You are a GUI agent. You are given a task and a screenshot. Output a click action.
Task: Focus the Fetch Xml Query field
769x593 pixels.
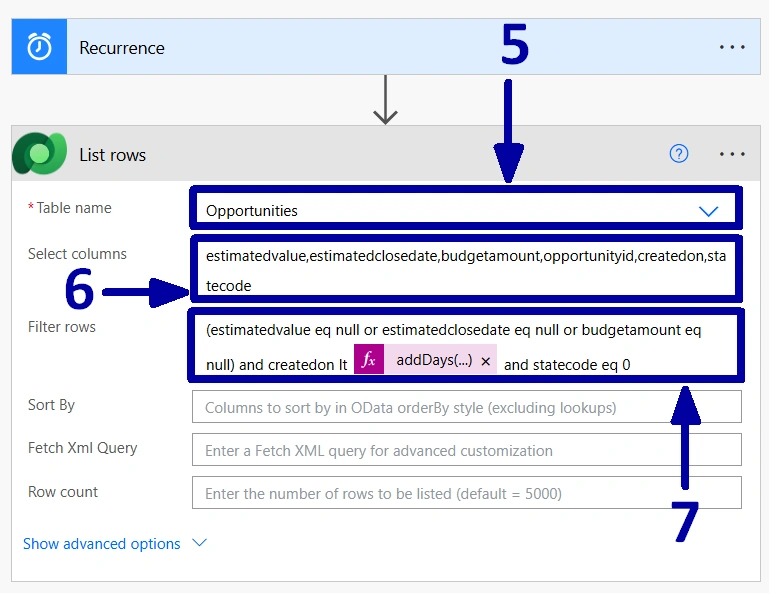point(466,450)
